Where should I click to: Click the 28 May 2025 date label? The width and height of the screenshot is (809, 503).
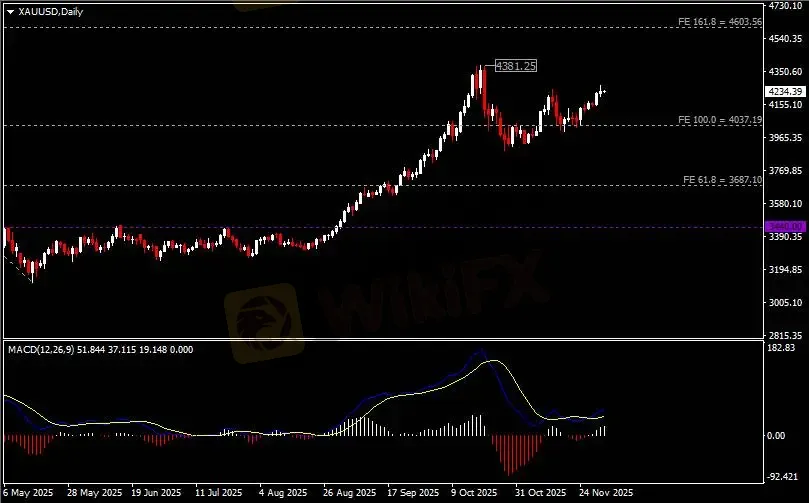tap(94, 493)
